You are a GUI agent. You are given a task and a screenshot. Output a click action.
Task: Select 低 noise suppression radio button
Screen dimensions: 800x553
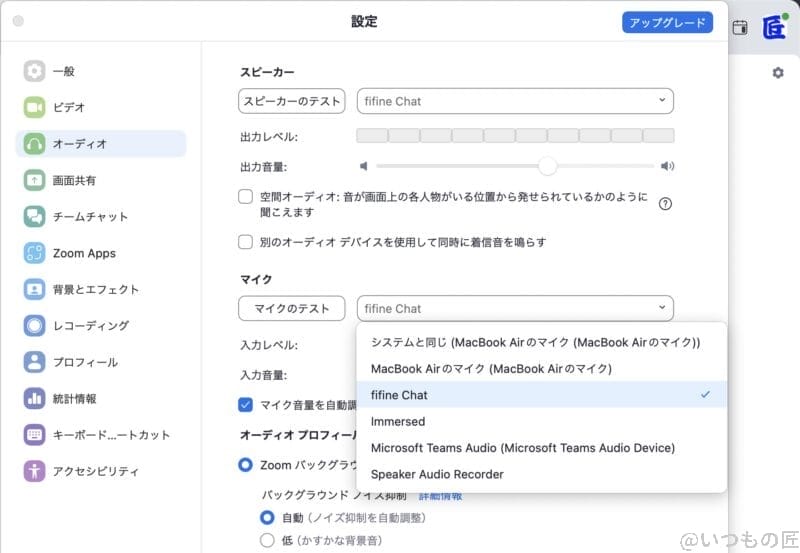267,540
